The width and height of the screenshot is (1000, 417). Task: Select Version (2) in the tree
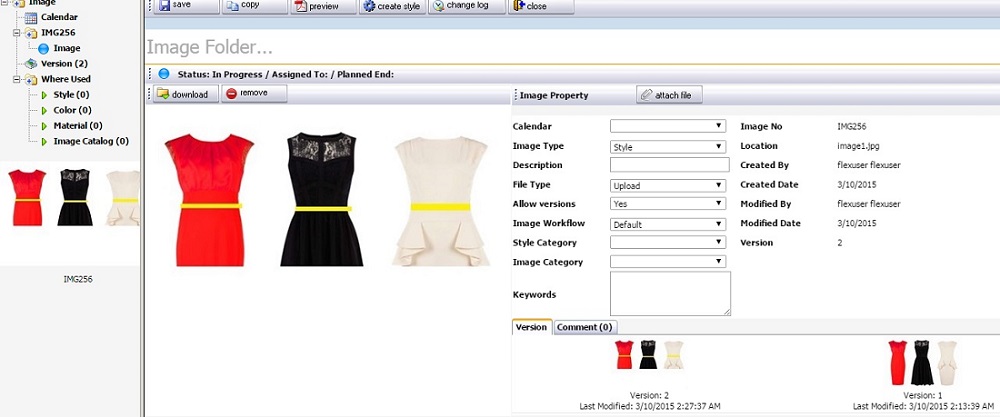[x=64, y=64]
